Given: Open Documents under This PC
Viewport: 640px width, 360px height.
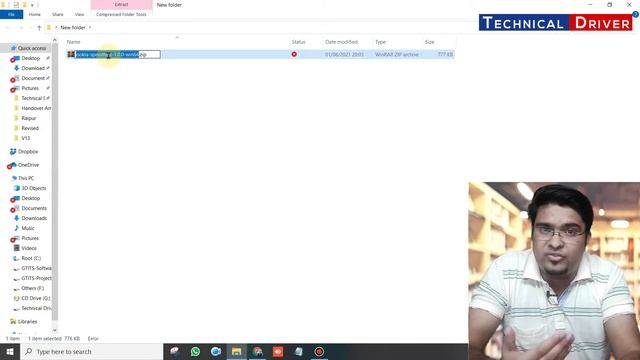Looking at the screenshot, I should [34, 208].
